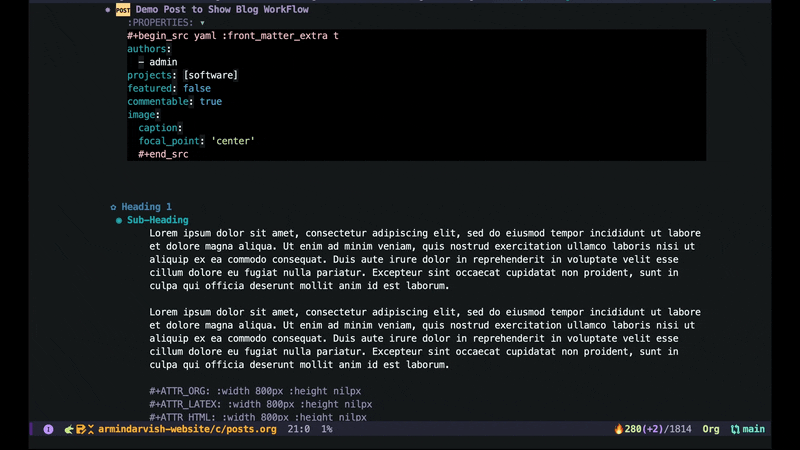800x450 pixels.
Task: Click the POST tag icon before post title
Action: [x=123, y=10]
